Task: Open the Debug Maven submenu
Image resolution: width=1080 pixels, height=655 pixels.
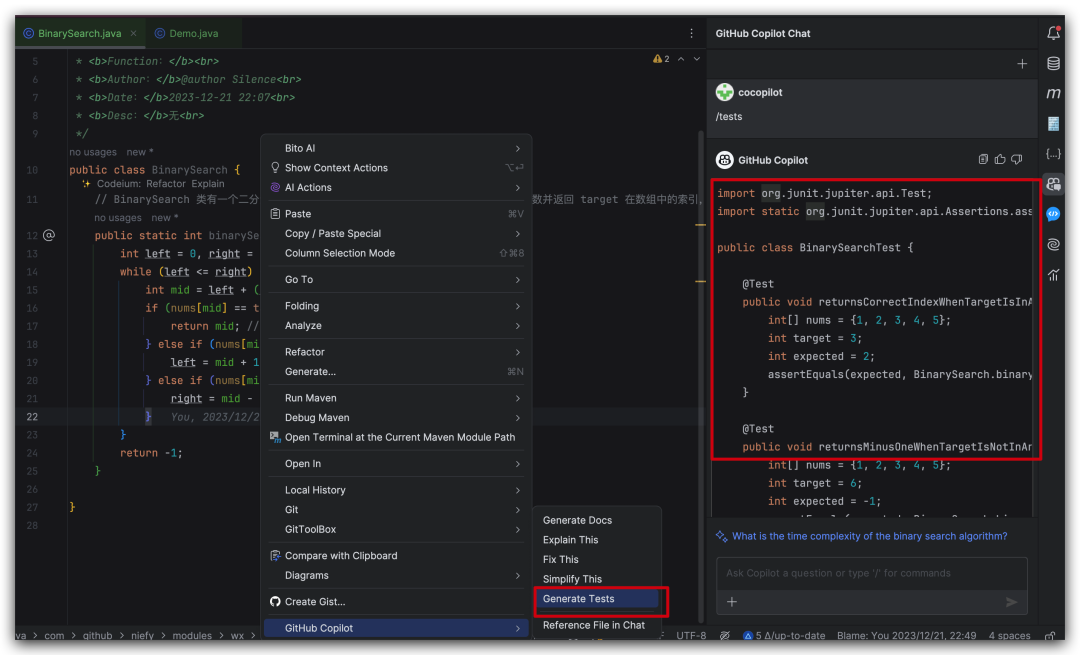Action: 397,418
